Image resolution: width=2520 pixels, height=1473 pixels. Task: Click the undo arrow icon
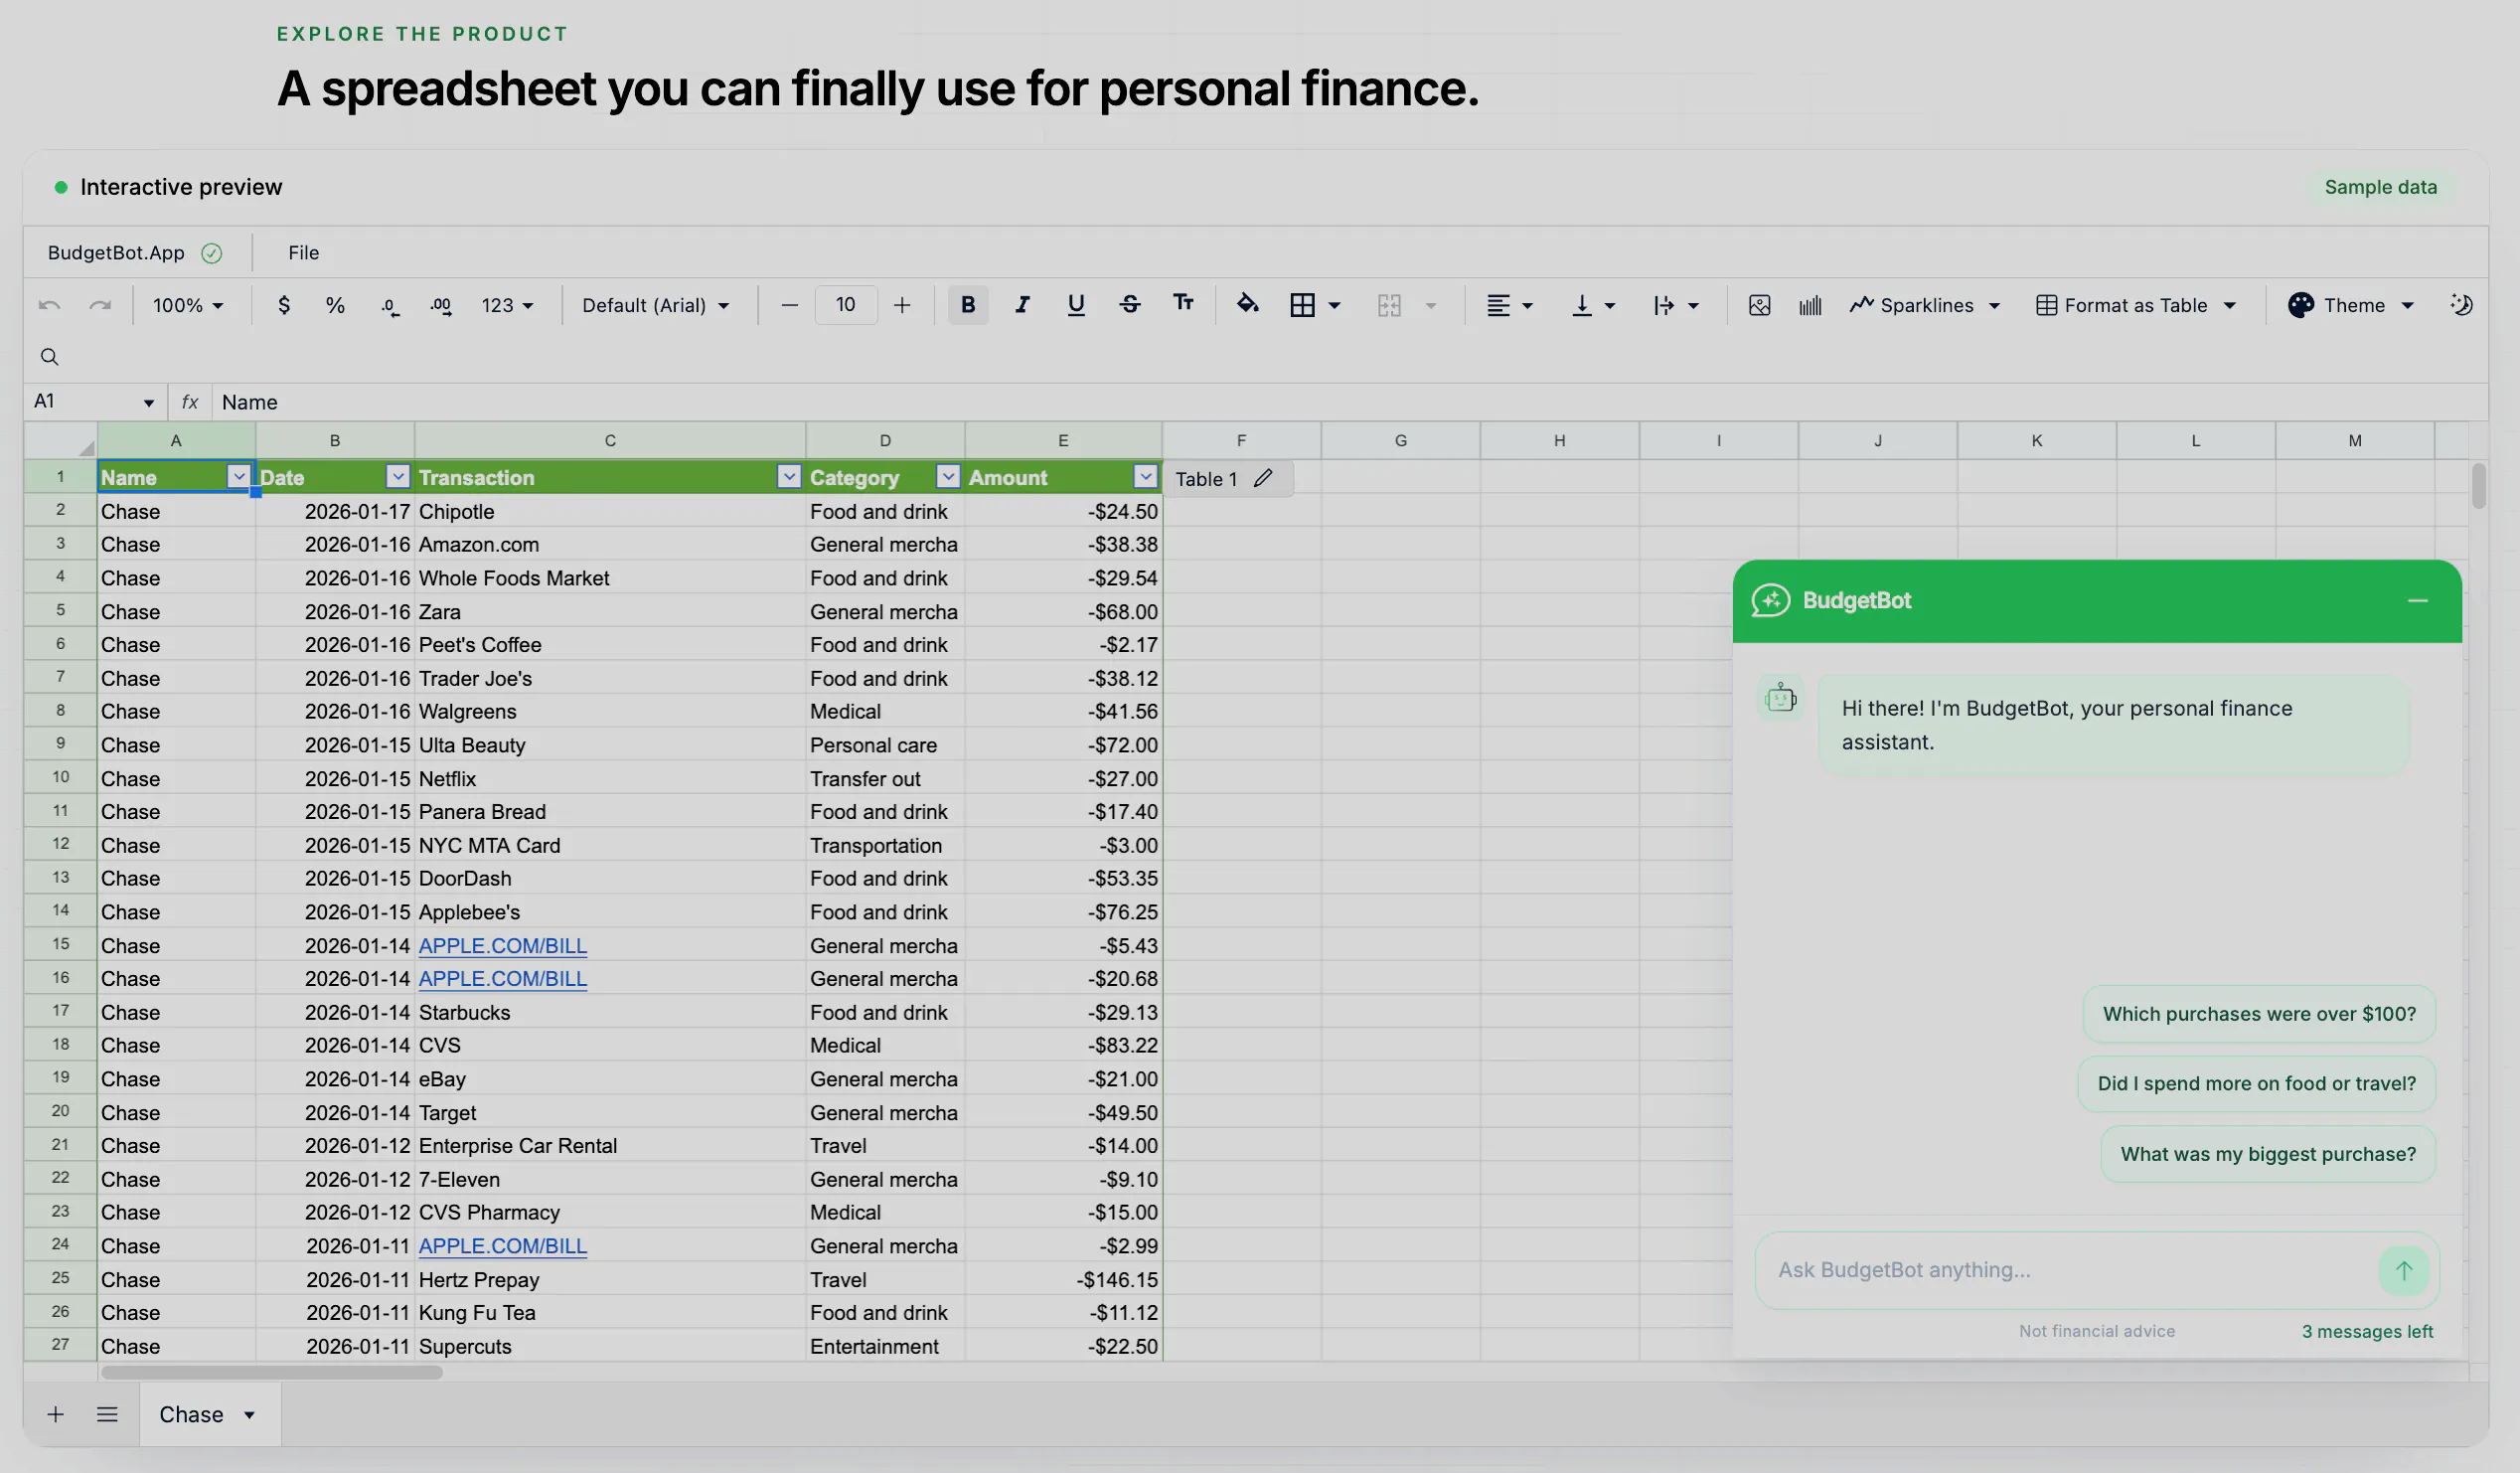tap(49, 305)
